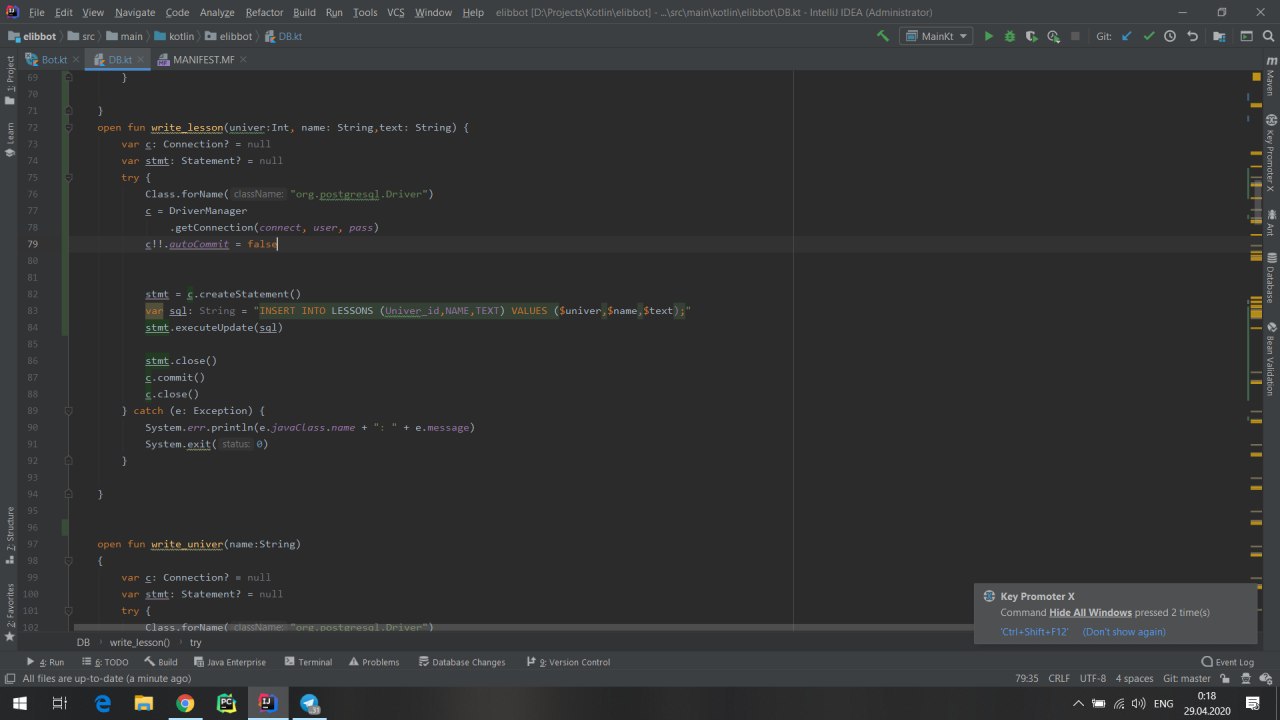This screenshot has height=720, width=1280.
Task: Click the Build Project hammer icon
Action: tap(883, 36)
